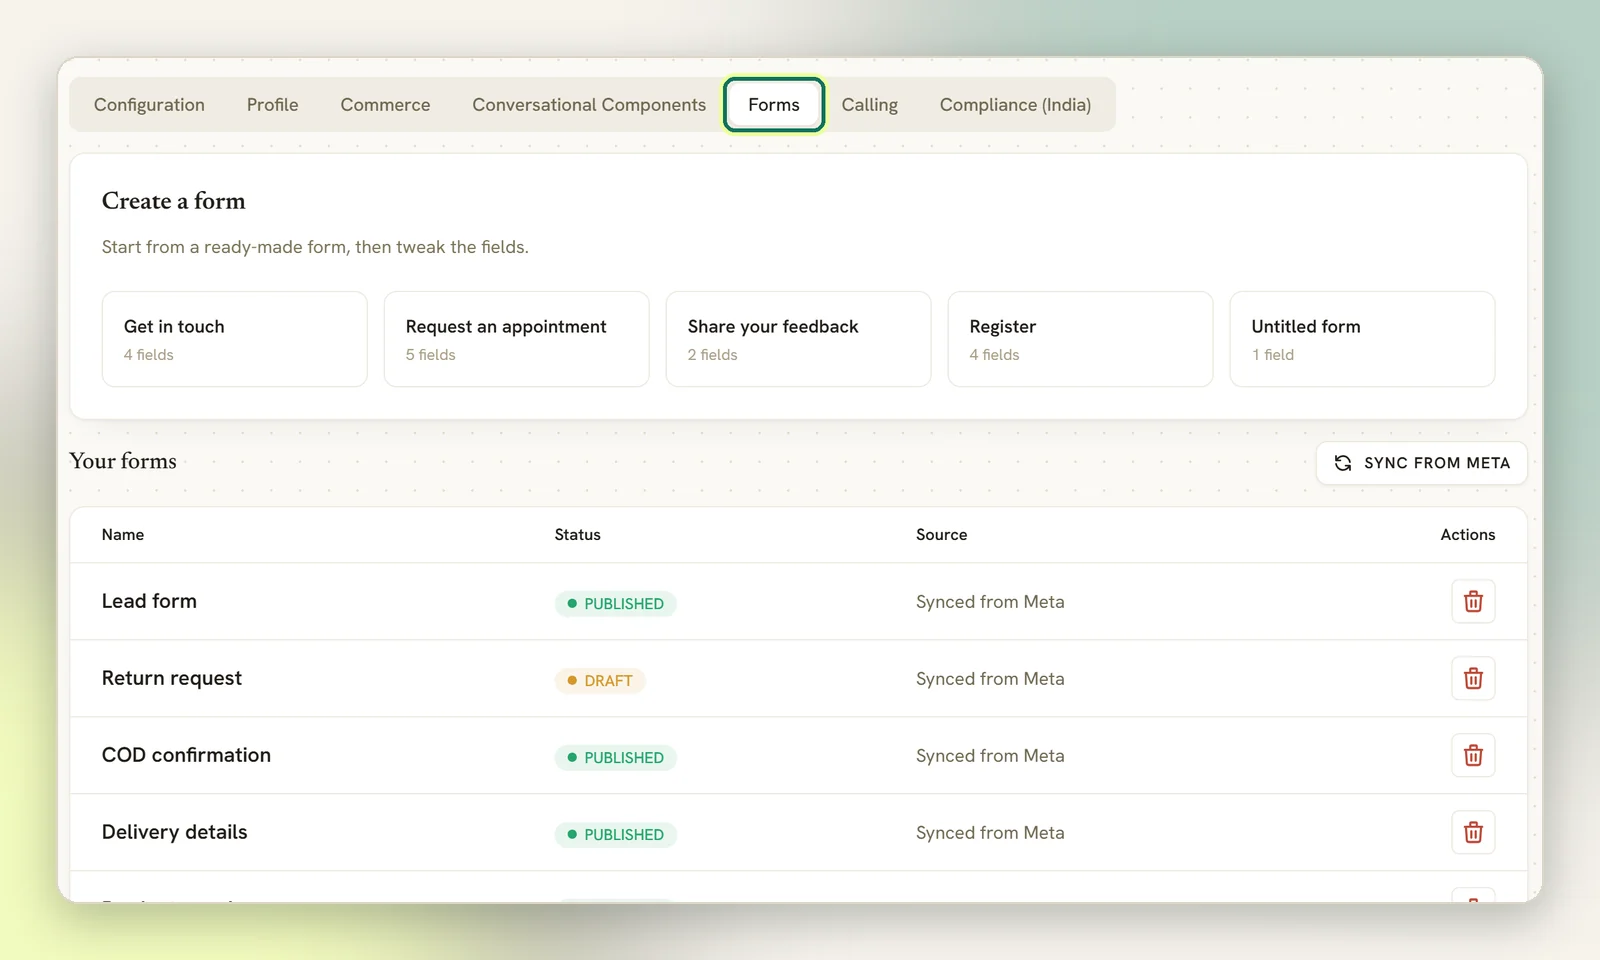Open the Compliance (India) tab
1600x960 pixels.
pos(1015,105)
